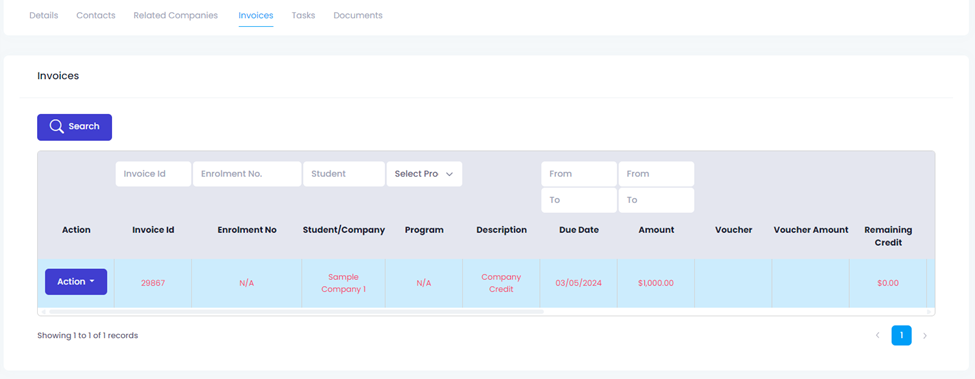Click the horizontal table scrollbar
Image resolution: width=975 pixels, height=379 pixels.
coord(296,311)
